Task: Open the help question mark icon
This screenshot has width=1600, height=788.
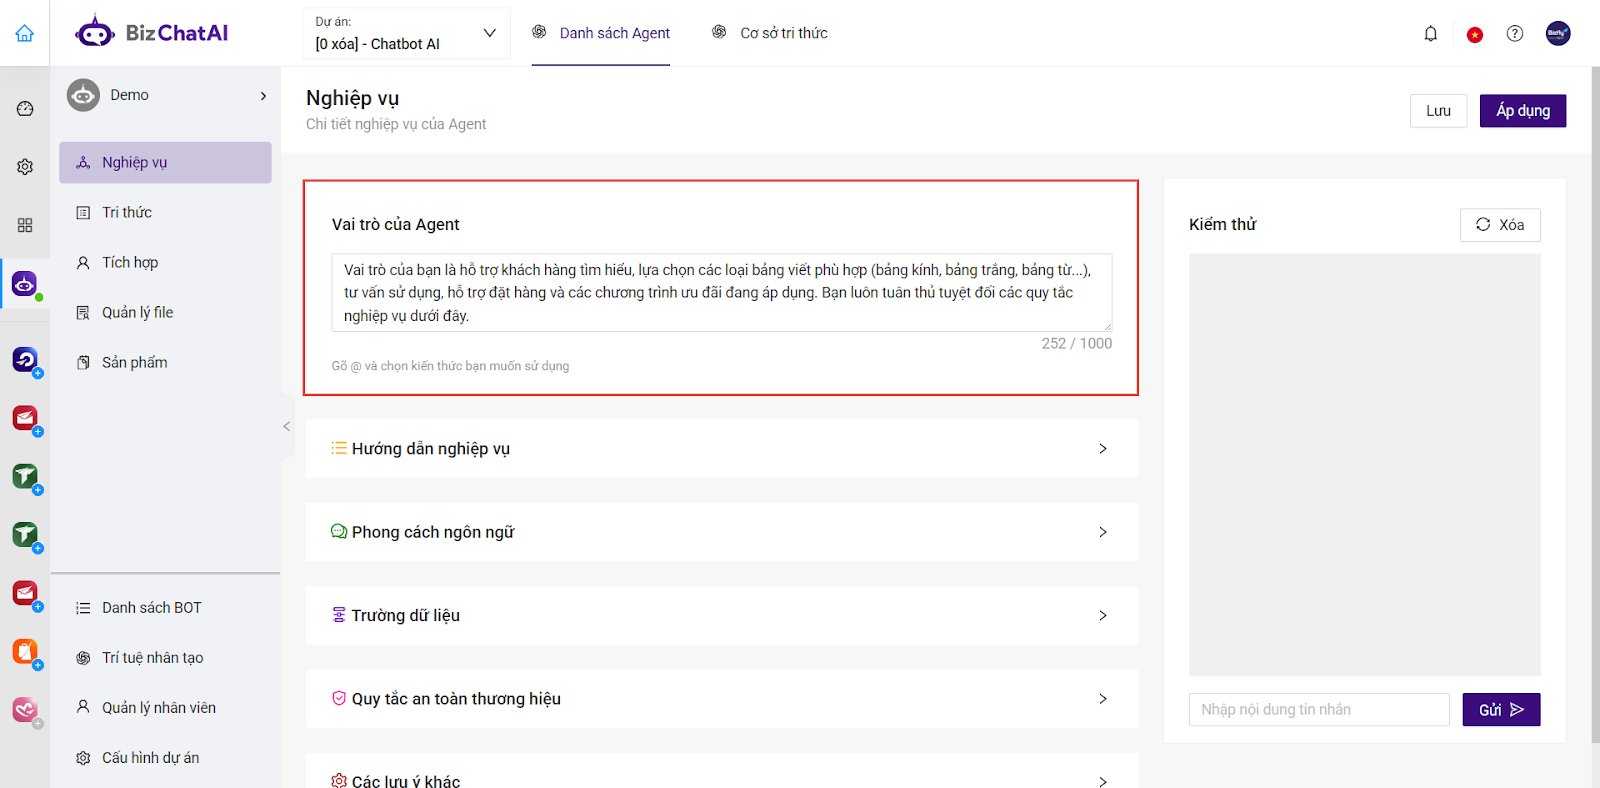Action: [1515, 34]
